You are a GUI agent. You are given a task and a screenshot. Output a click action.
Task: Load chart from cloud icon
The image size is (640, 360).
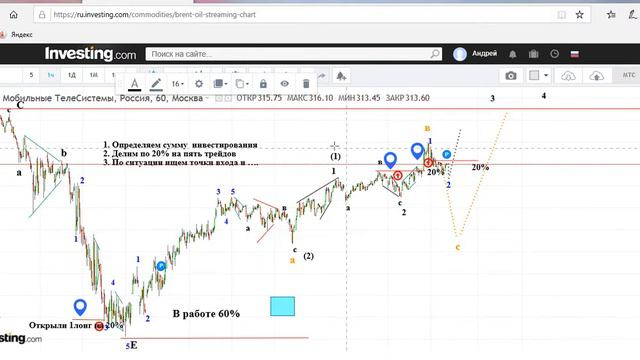tap(568, 76)
